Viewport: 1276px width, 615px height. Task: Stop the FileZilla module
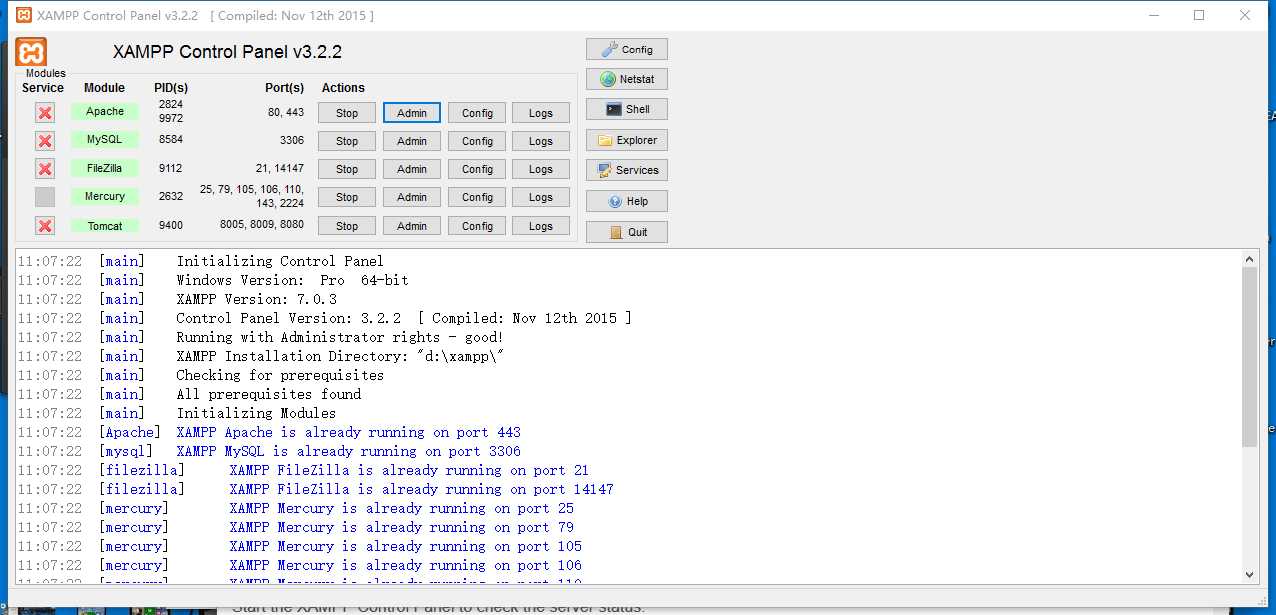(x=347, y=169)
